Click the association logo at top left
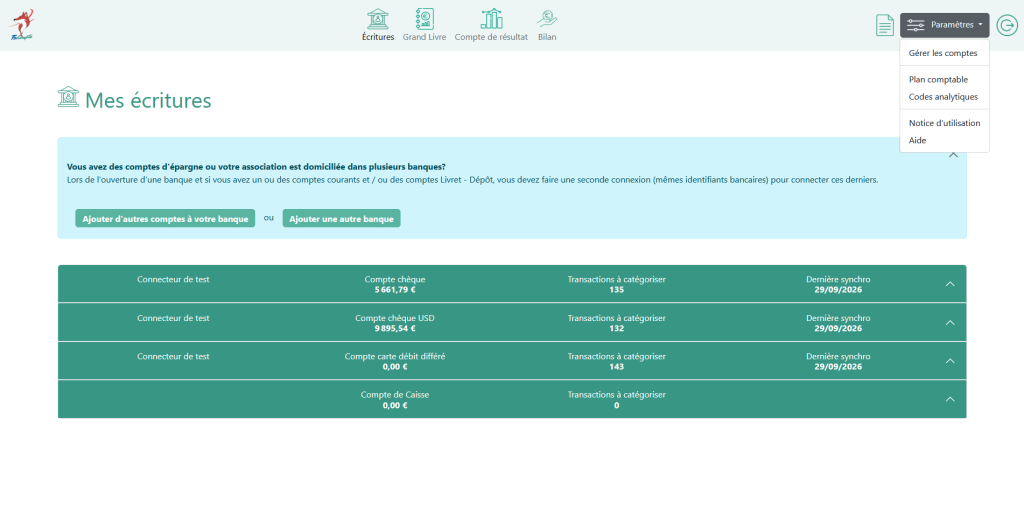Viewport: 1024px width, 509px height. [22, 25]
